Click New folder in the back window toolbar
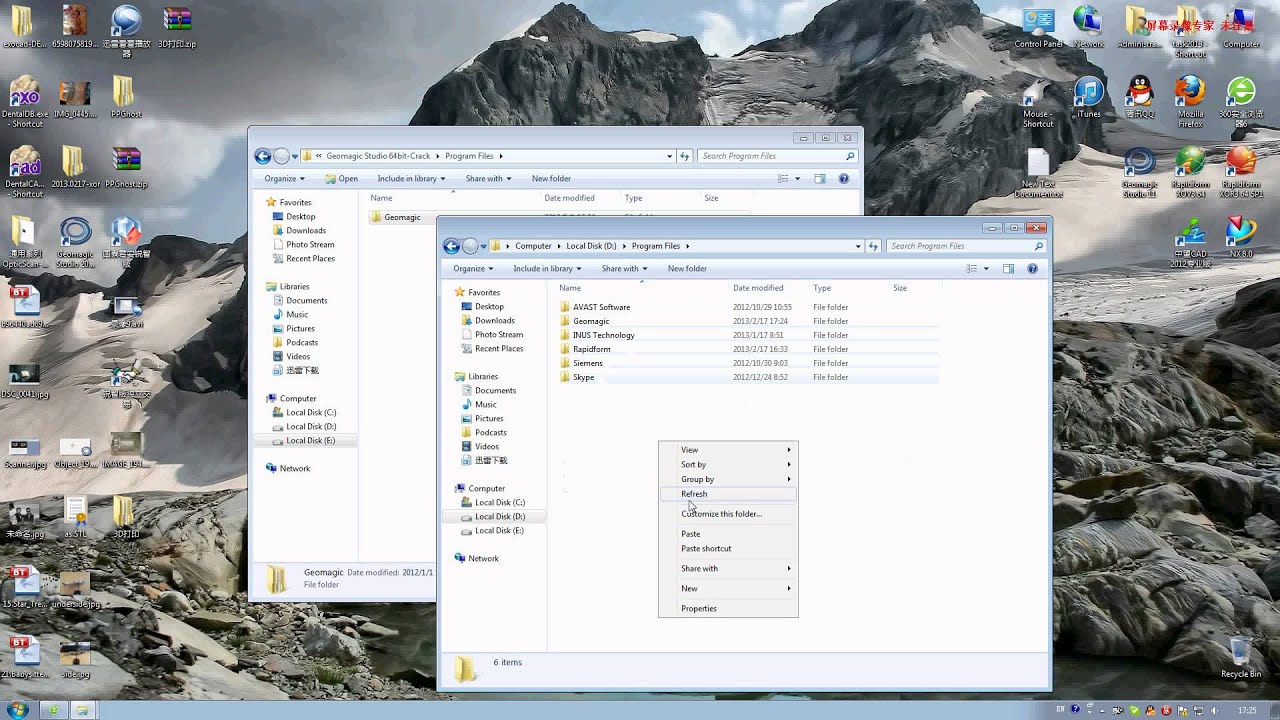Image resolution: width=1280 pixels, height=720 pixels. coord(551,178)
